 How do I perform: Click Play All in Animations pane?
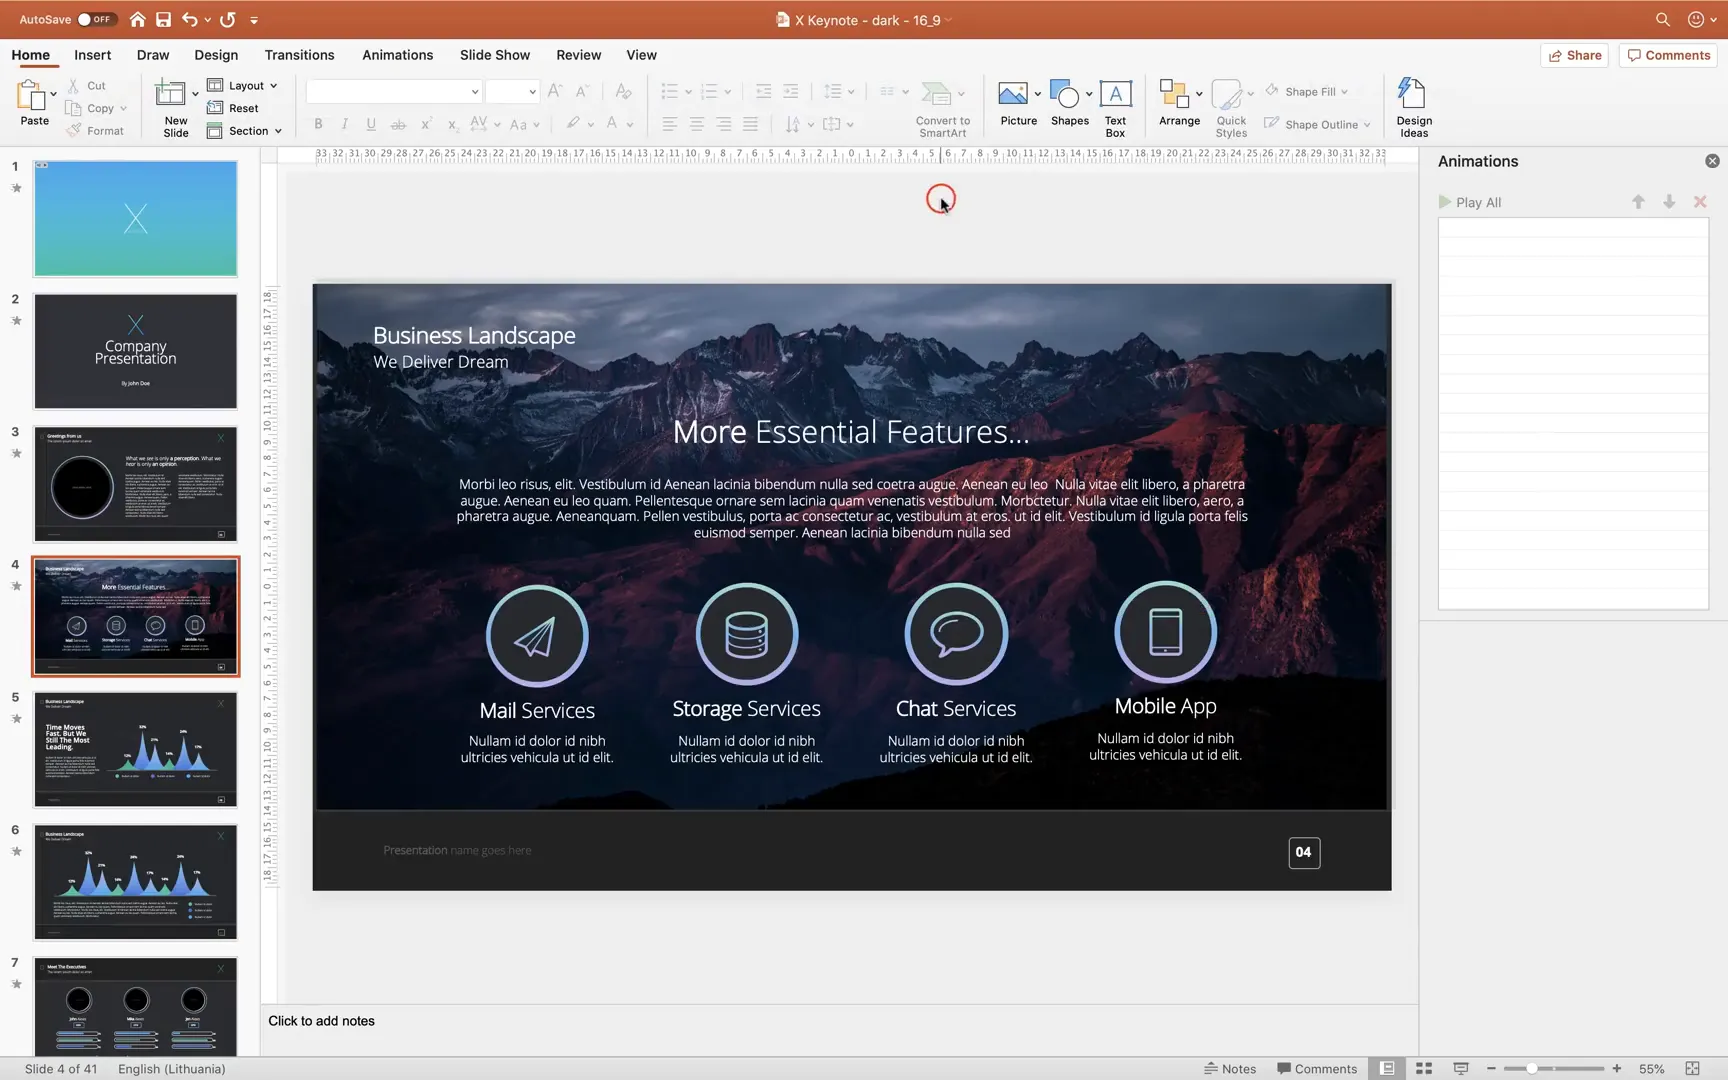pos(1471,202)
